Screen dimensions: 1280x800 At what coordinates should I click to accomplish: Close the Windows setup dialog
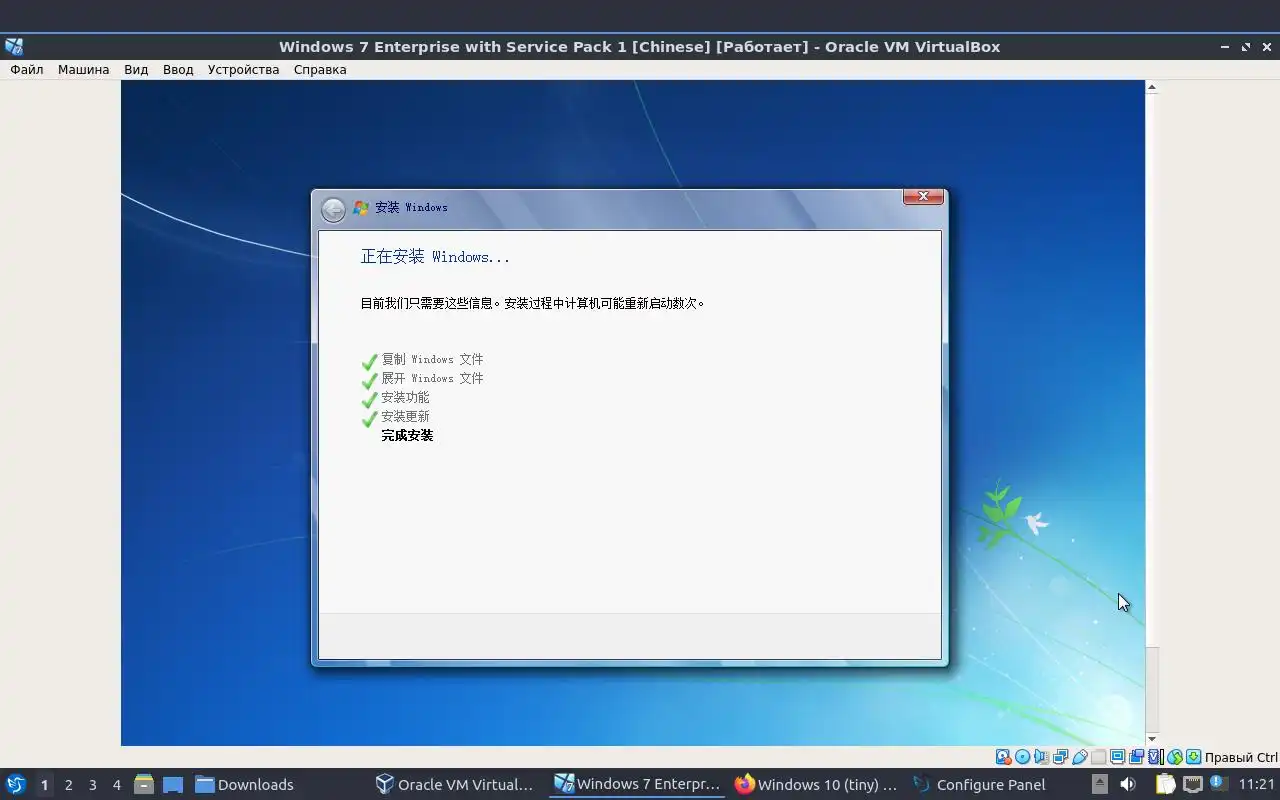[x=923, y=197]
